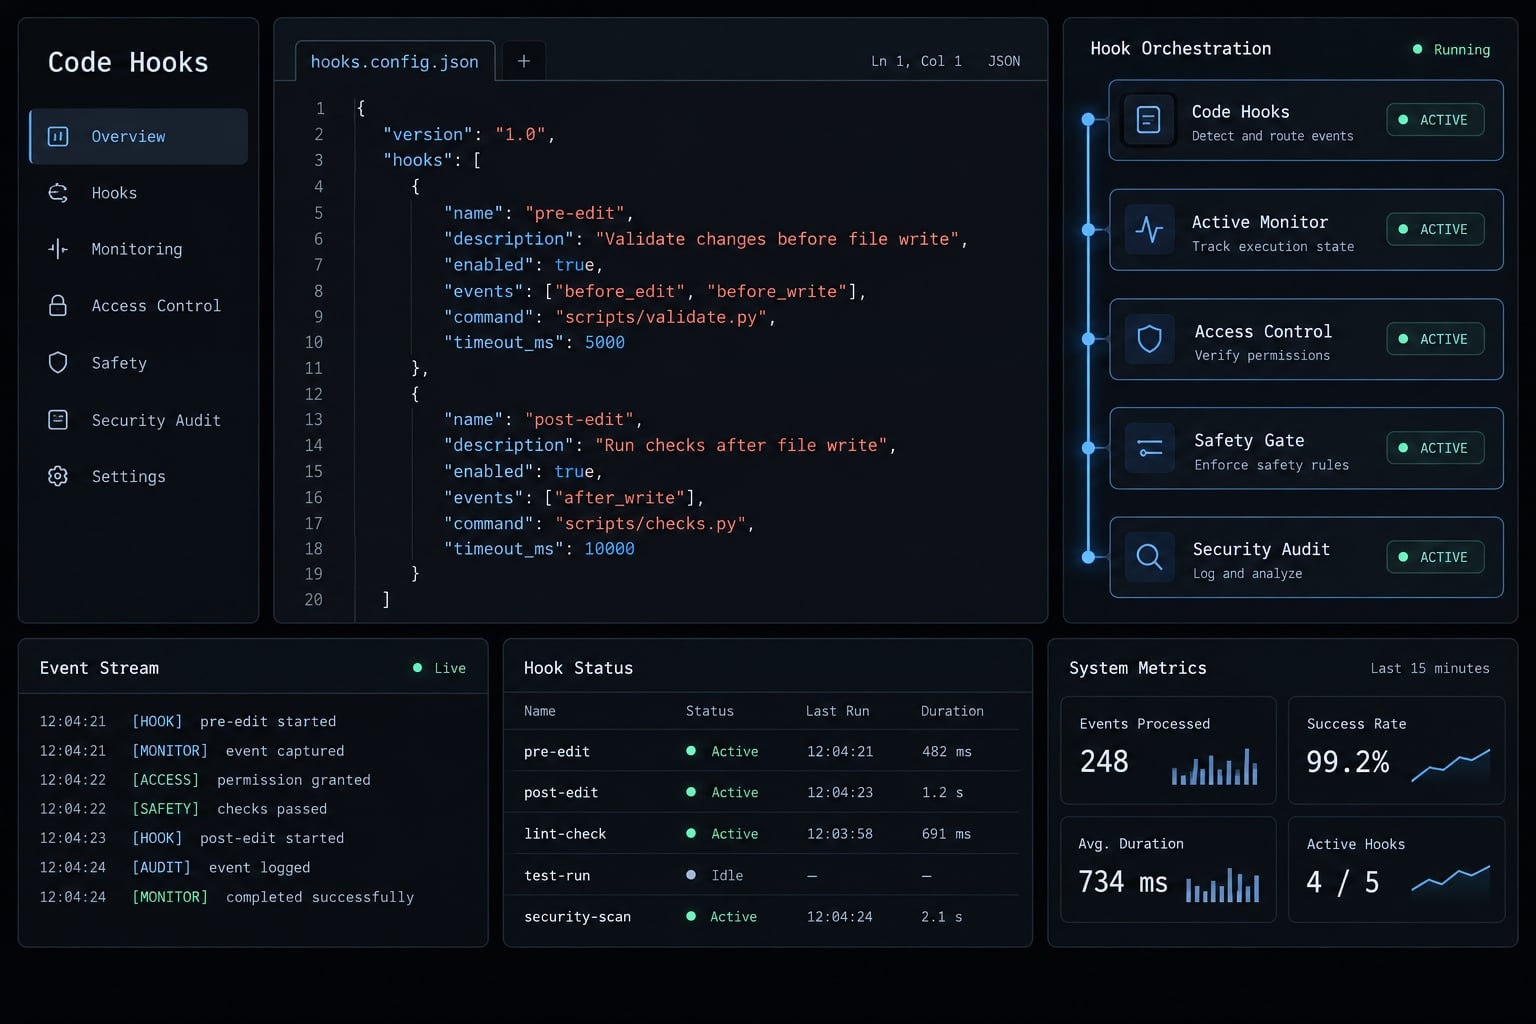Click line number 12 in the editor gutter
Viewport: 1536px width, 1024px height.
314,394
